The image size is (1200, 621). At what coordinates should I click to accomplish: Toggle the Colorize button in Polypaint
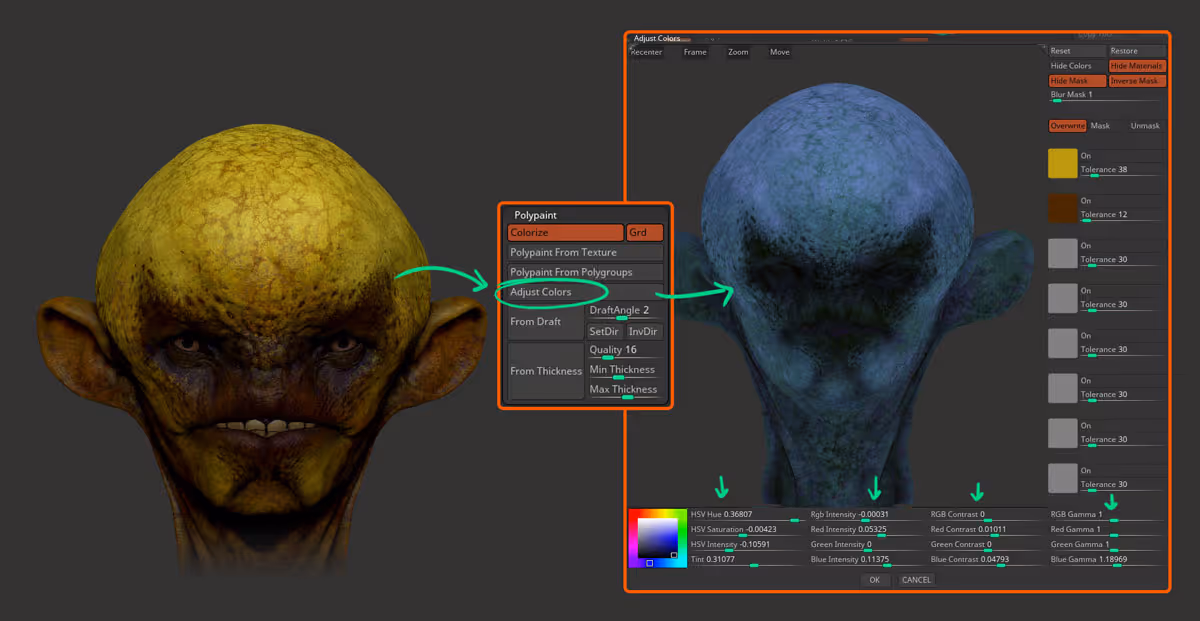[565, 232]
